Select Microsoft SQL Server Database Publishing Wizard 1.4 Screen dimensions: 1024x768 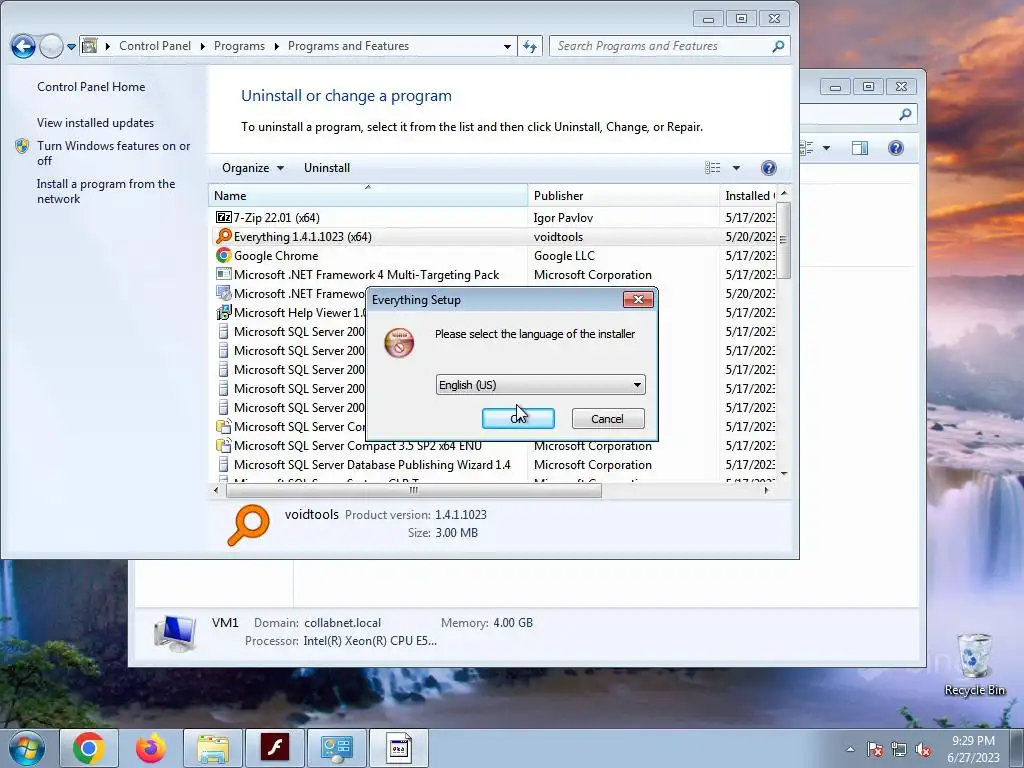coord(372,465)
